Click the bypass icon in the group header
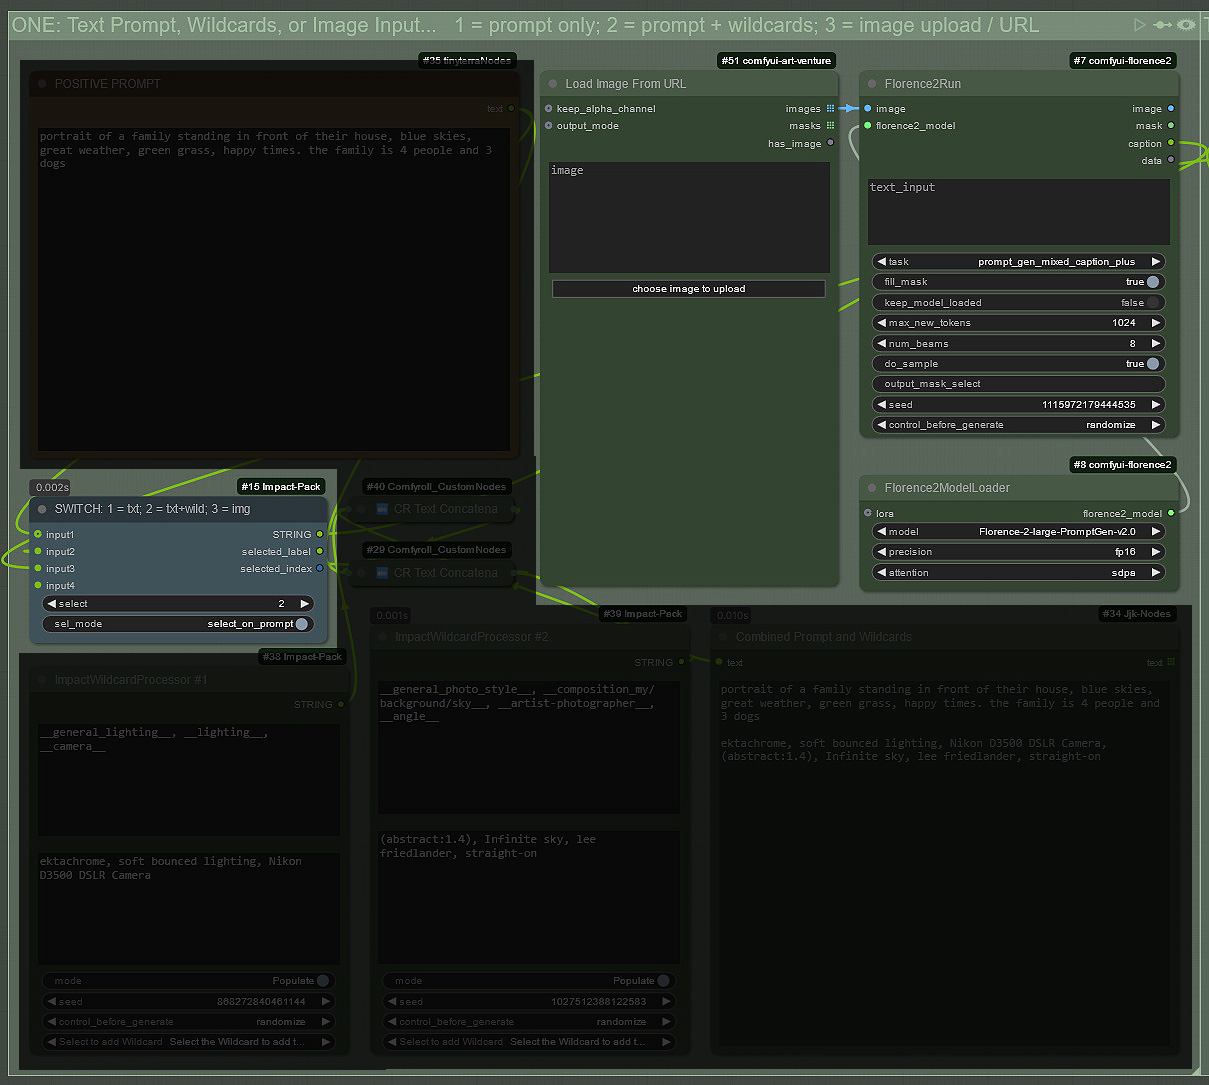Viewport: 1209px width, 1085px height. 1163,25
